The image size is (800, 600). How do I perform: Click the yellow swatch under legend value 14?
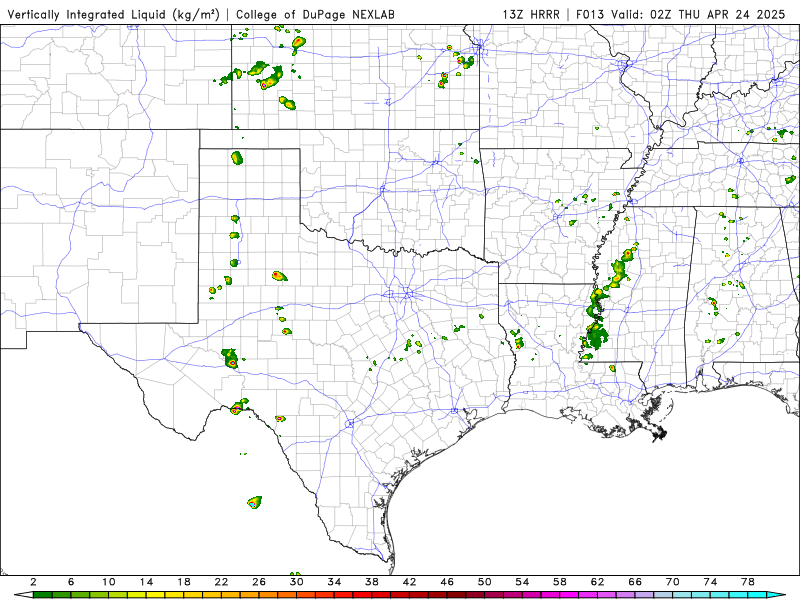(x=156, y=595)
